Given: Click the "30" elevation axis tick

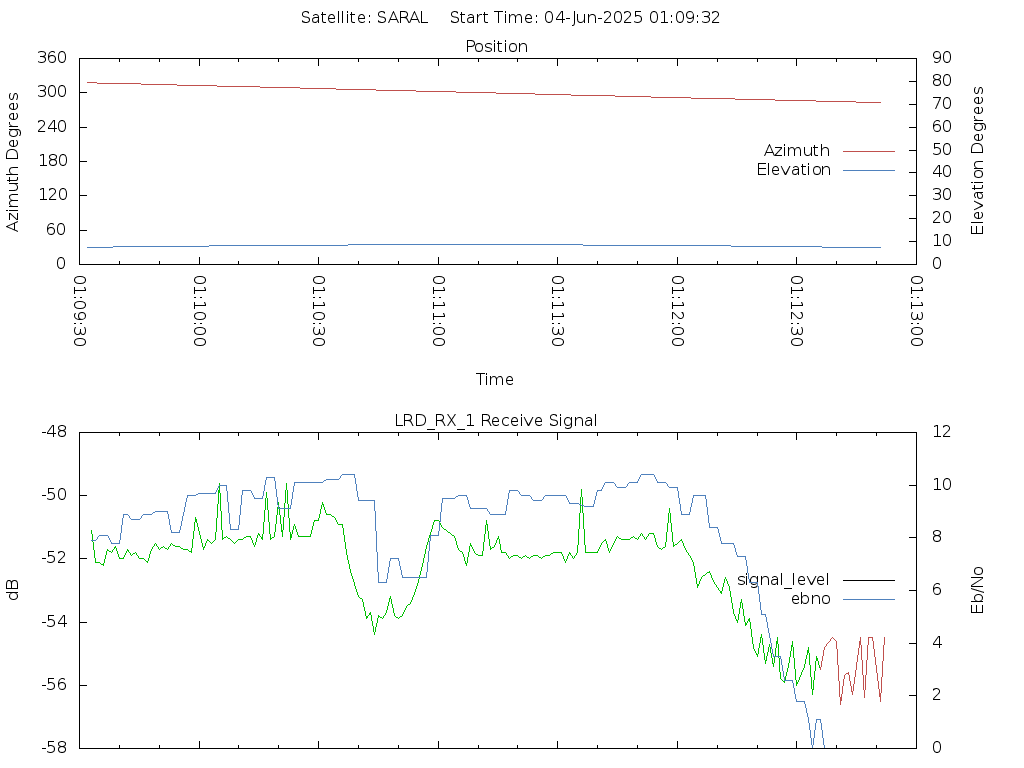Looking at the screenshot, I should click(942, 195).
